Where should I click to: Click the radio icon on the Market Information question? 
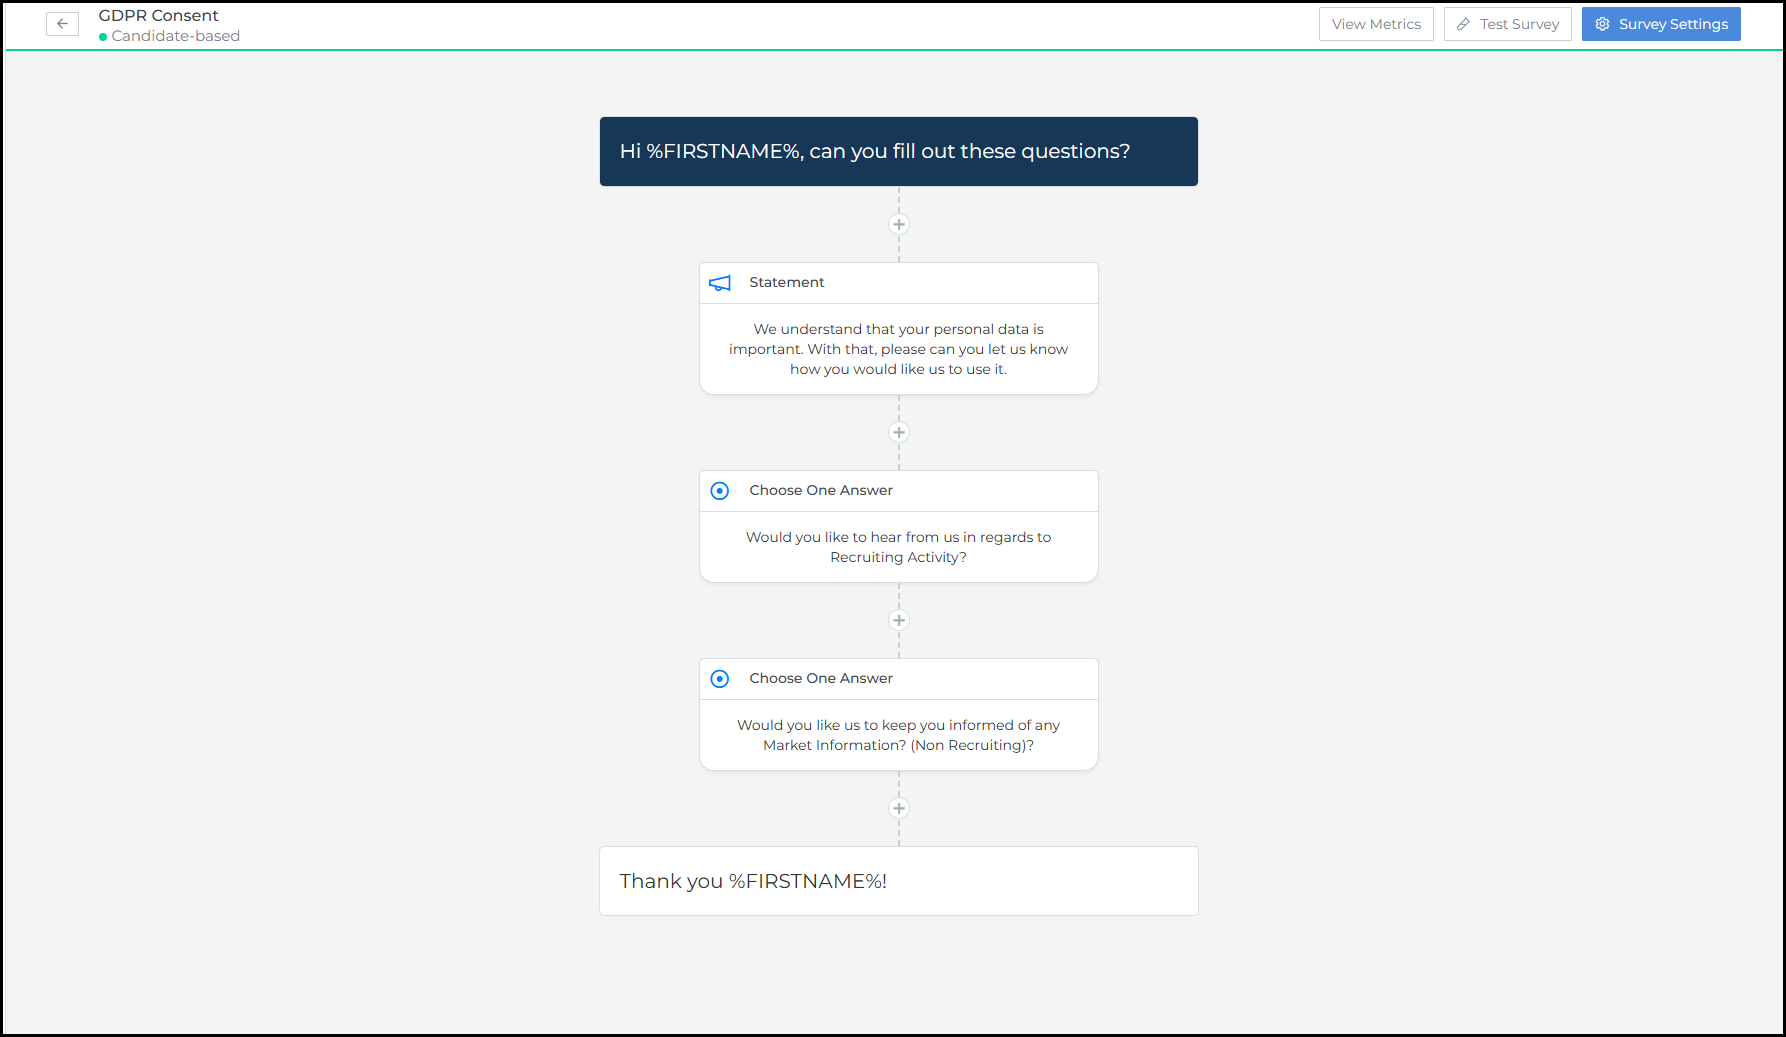click(x=720, y=679)
